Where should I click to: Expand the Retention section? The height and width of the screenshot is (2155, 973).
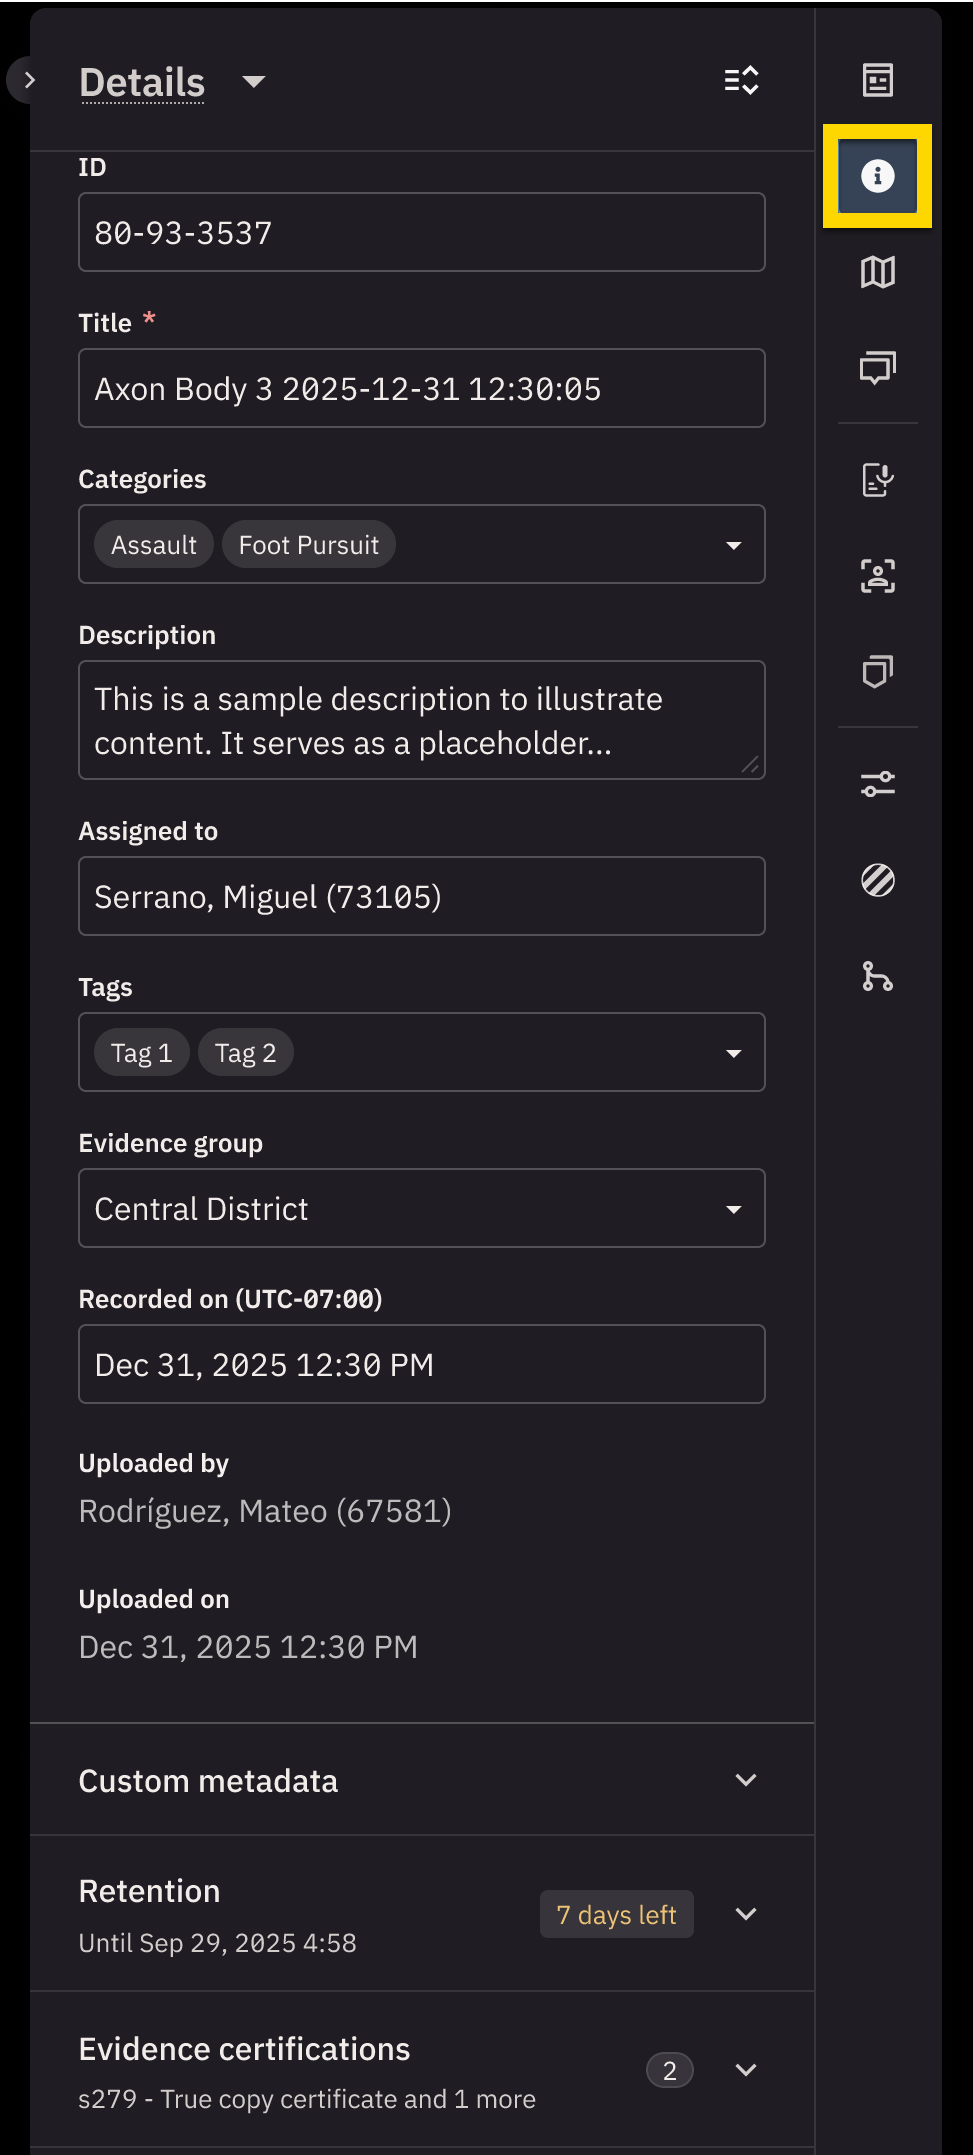tap(745, 1914)
